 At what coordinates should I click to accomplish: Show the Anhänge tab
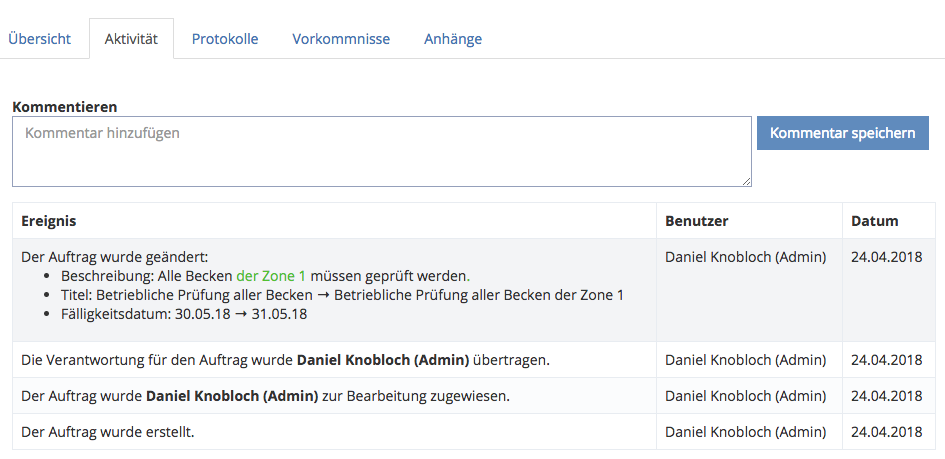[453, 39]
